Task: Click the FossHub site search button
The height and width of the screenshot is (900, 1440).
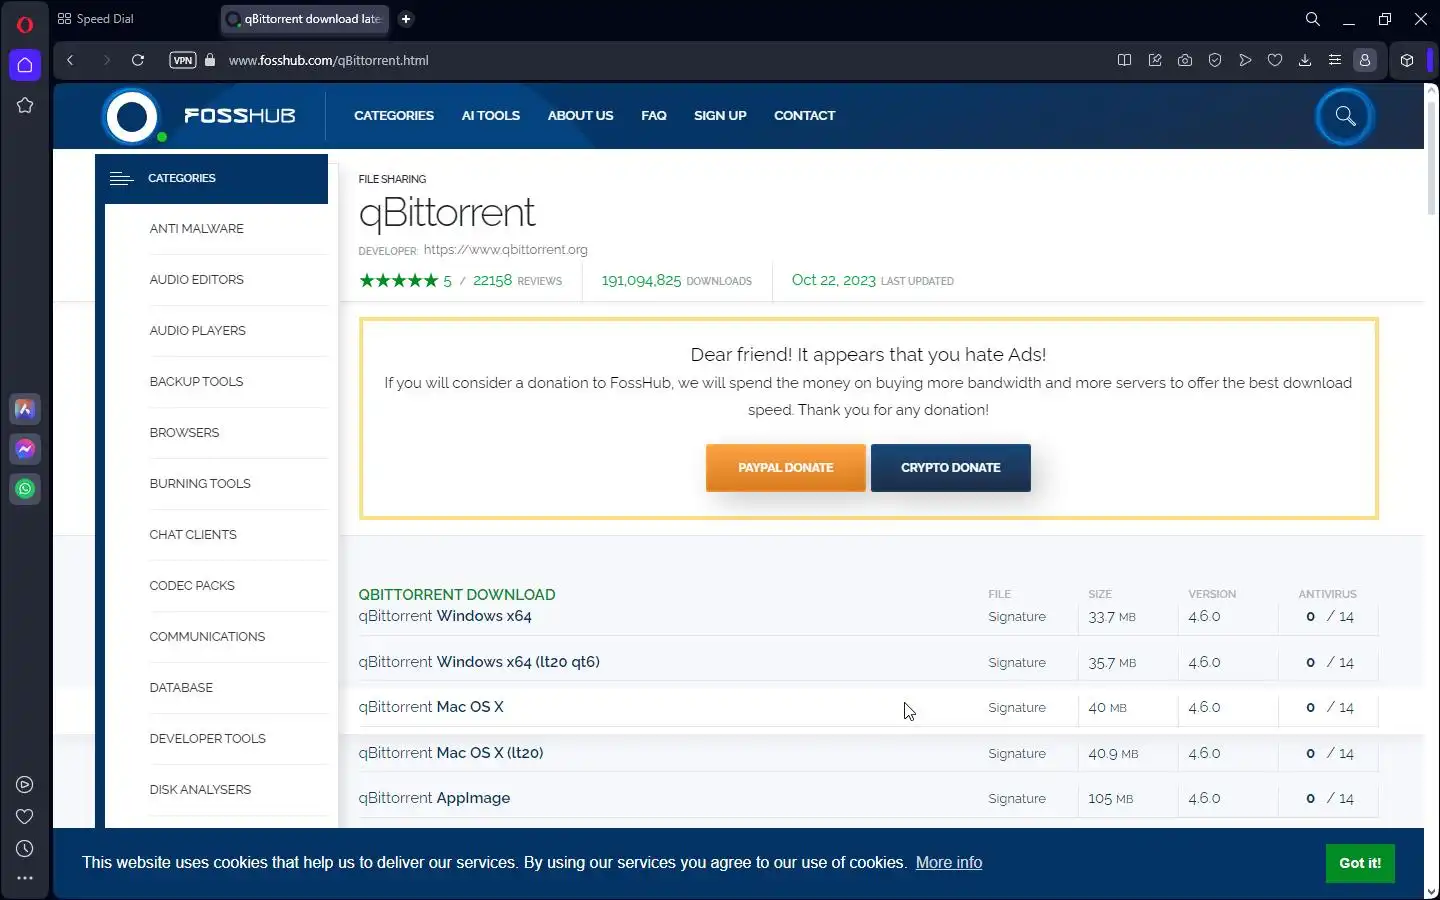Action: (x=1345, y=116)
